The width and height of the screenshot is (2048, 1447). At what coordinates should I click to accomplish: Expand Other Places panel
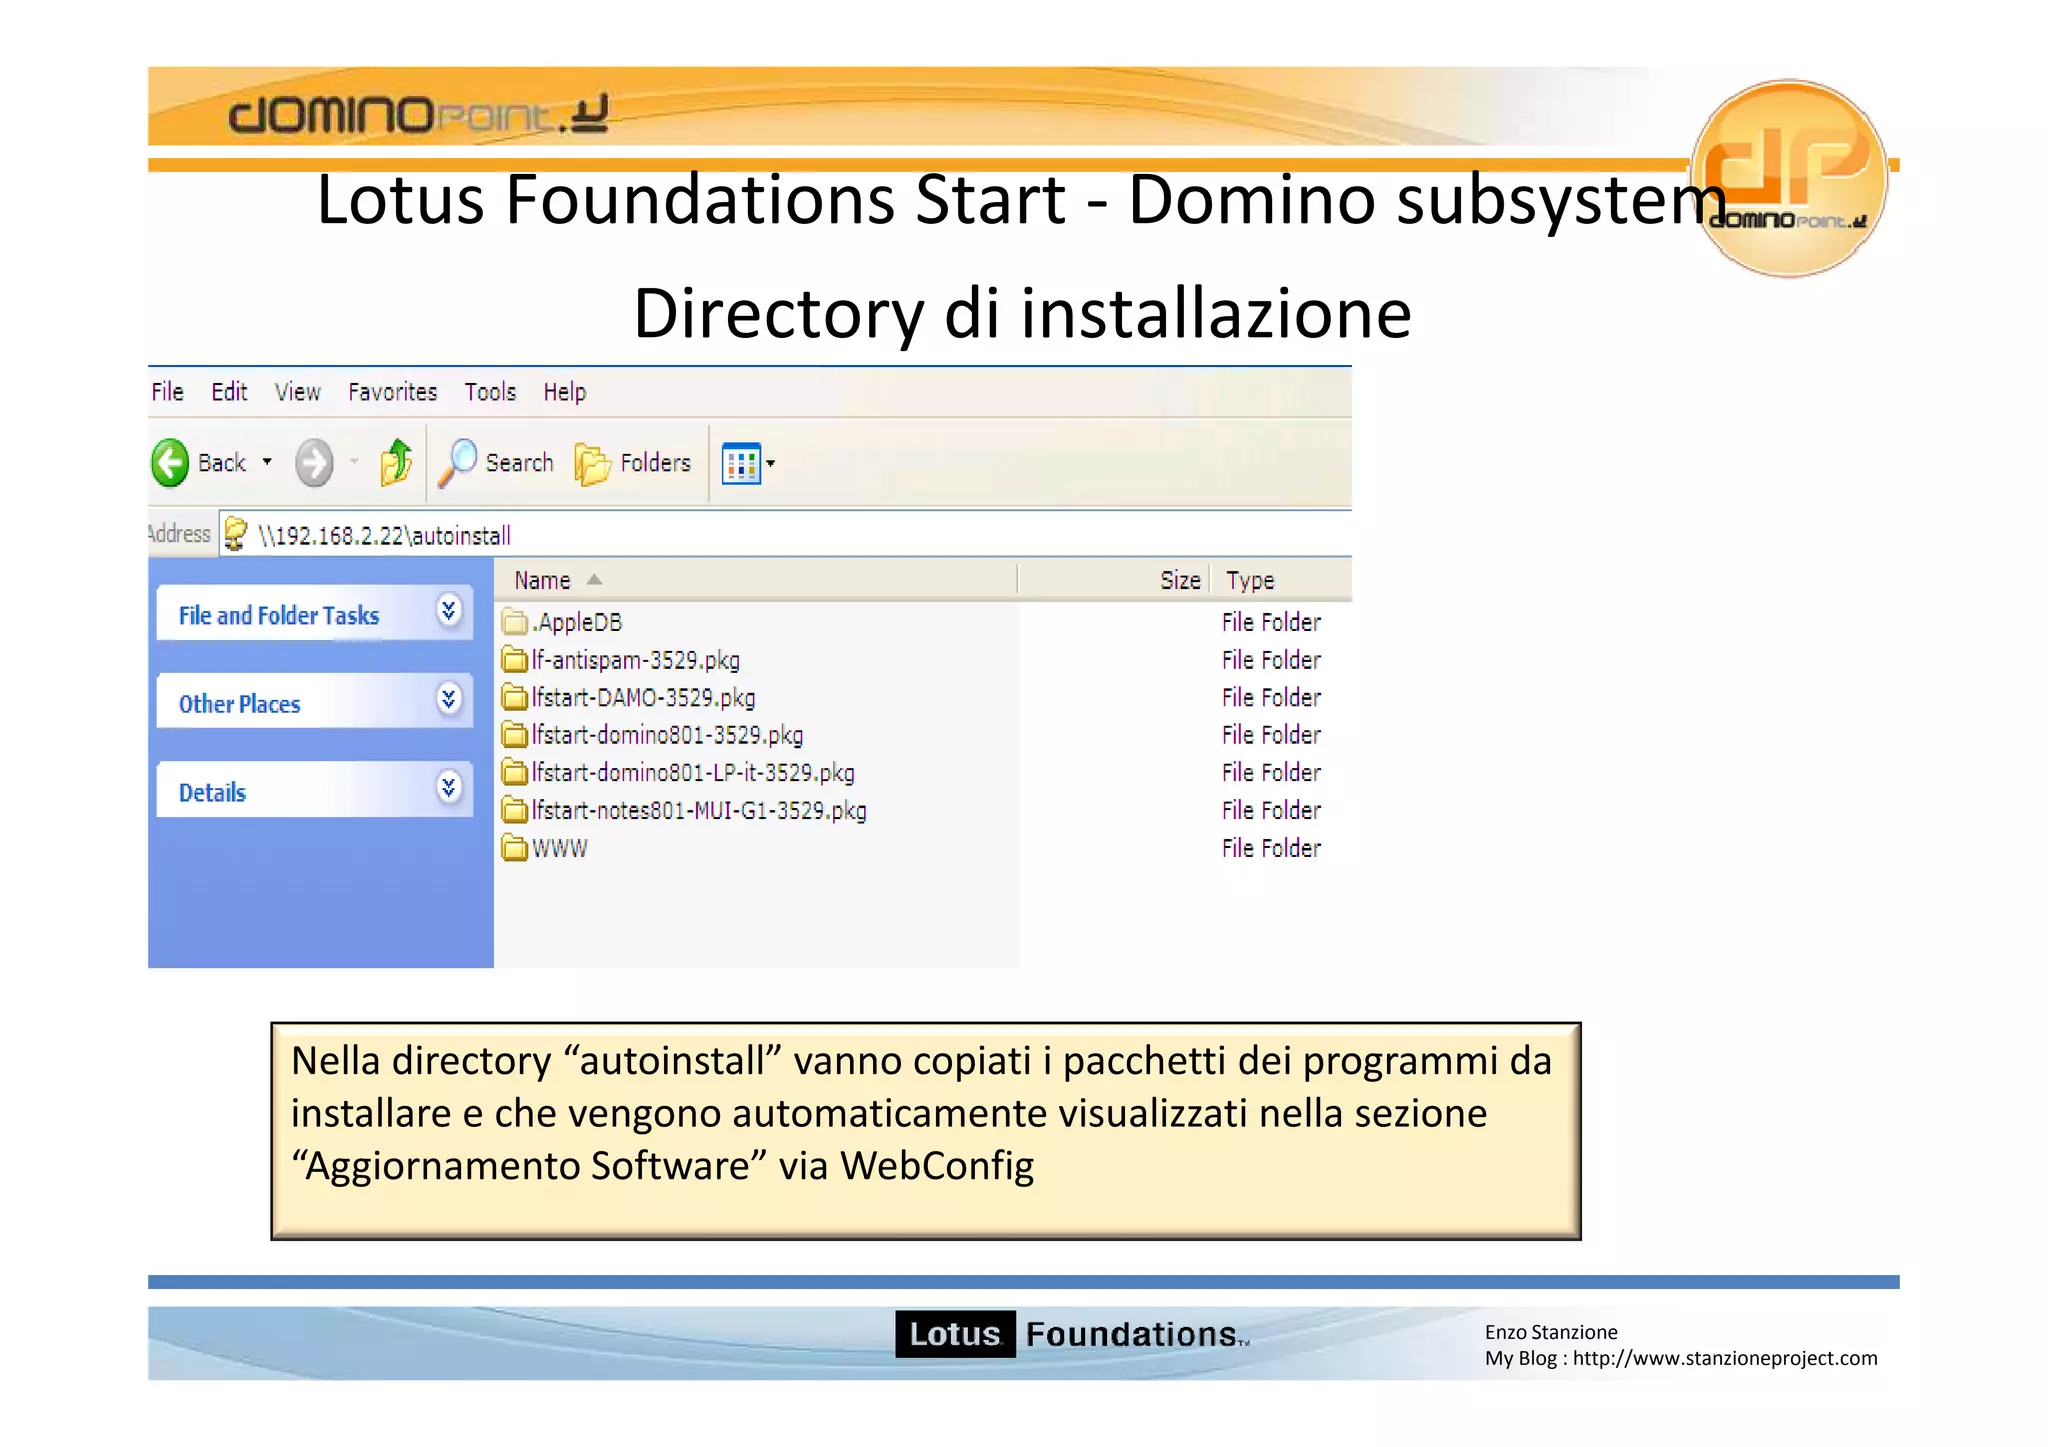pyautogui.click(x=449, y=699)
